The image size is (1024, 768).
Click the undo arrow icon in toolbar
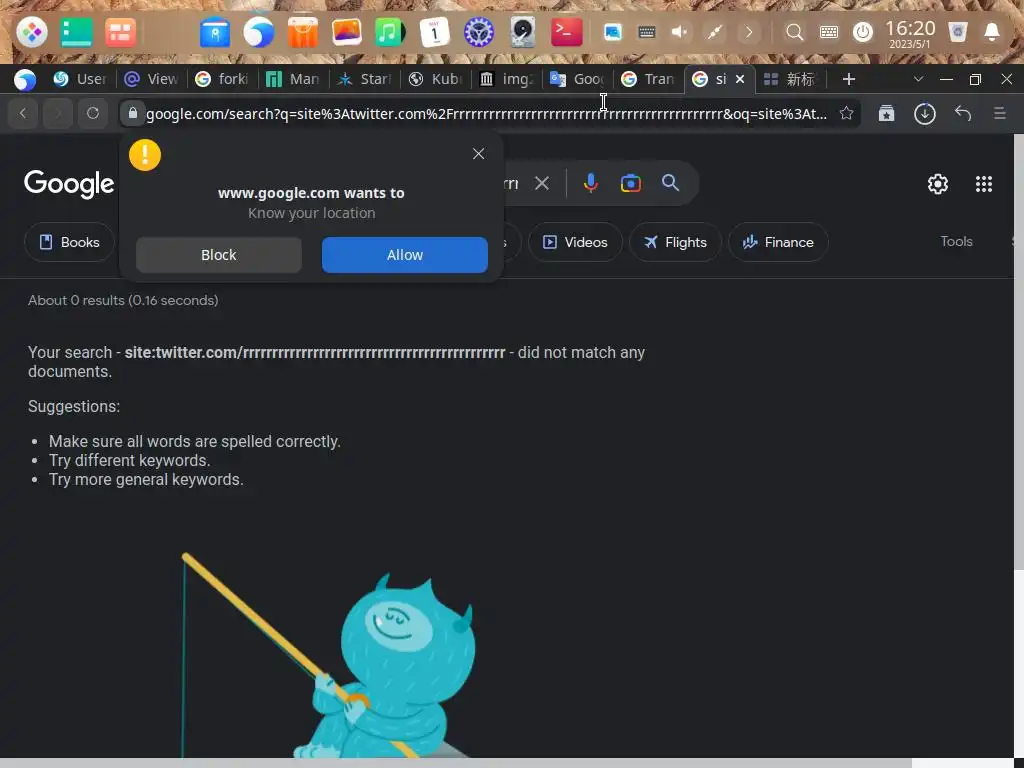[x=963, y=113]
